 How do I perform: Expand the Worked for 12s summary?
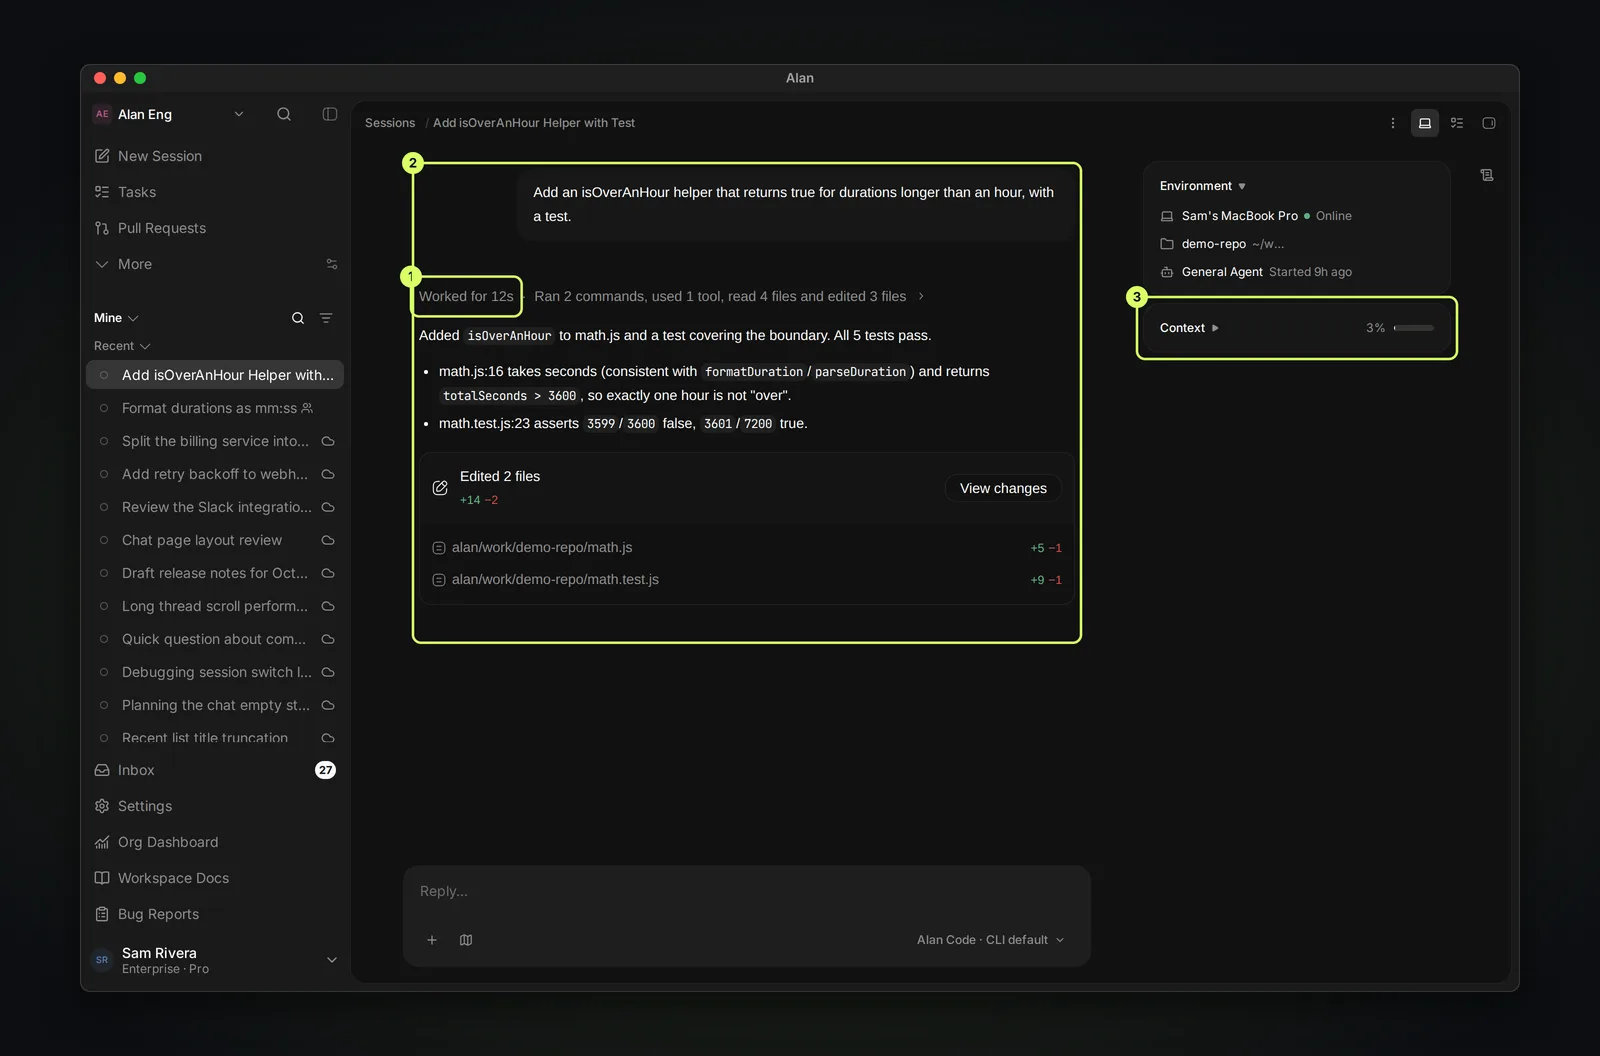click(x=466, y=296)
